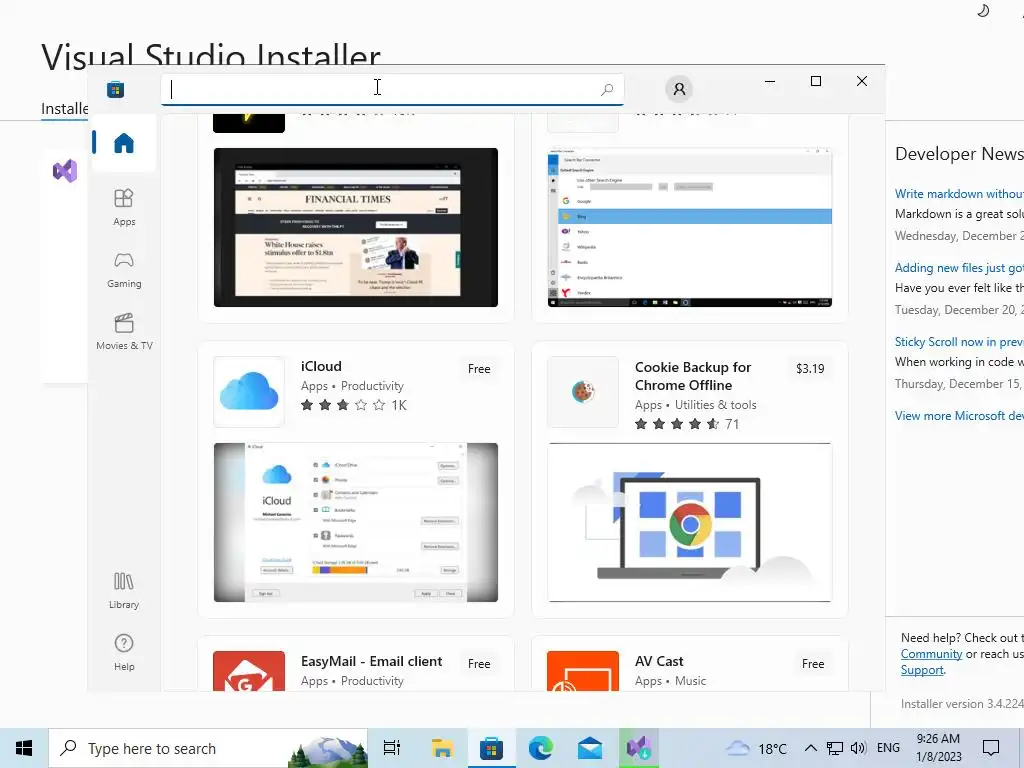The image size is (1024, 768).
Task: Open 'Adding new files just got' news link
Action: (x=959, y=268)
